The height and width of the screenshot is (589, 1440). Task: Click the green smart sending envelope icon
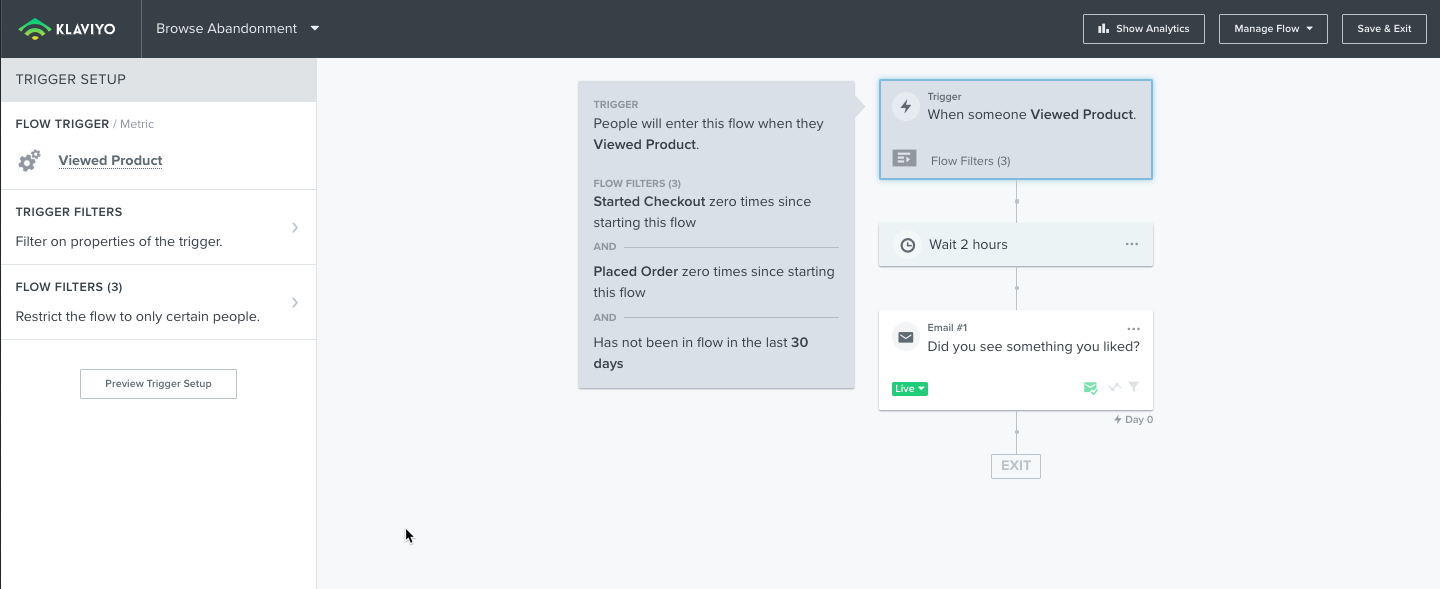tap(1091, 388)
